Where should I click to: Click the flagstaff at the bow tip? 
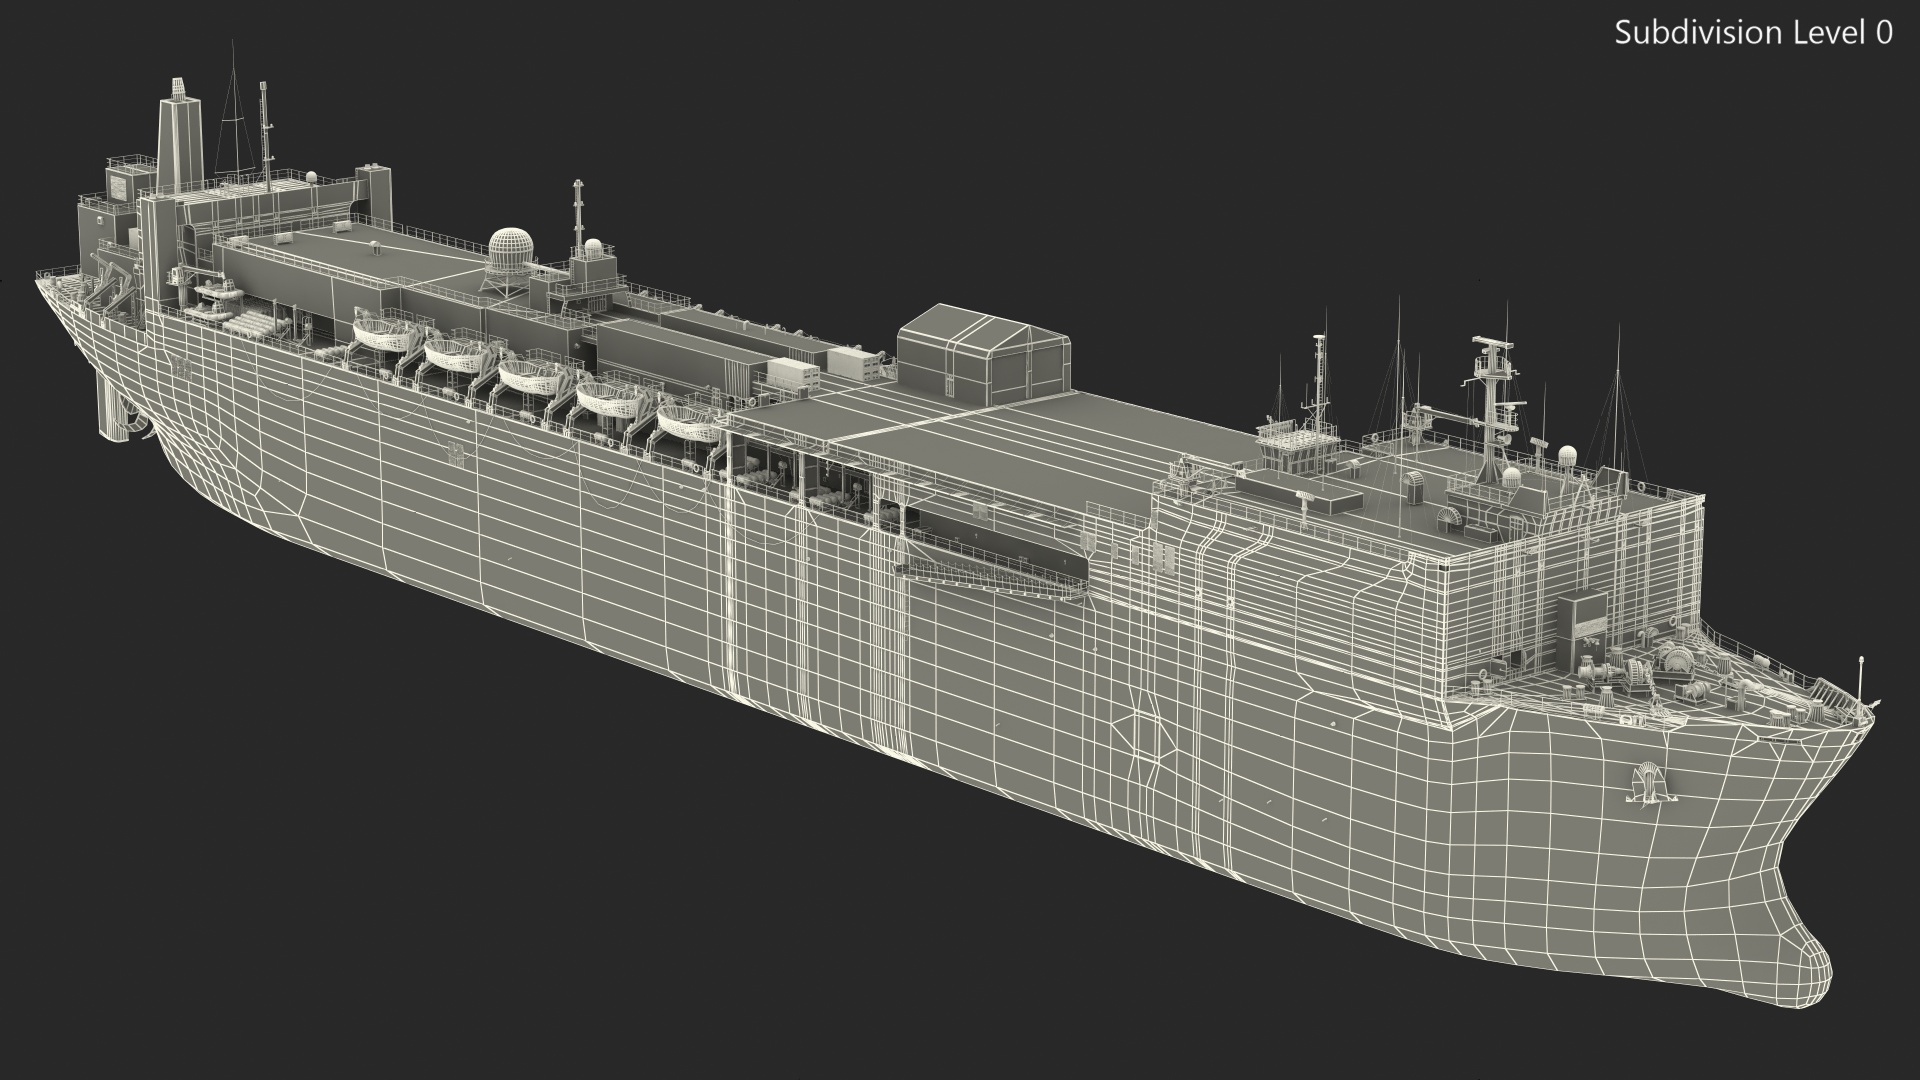(x=1860, y=678)
